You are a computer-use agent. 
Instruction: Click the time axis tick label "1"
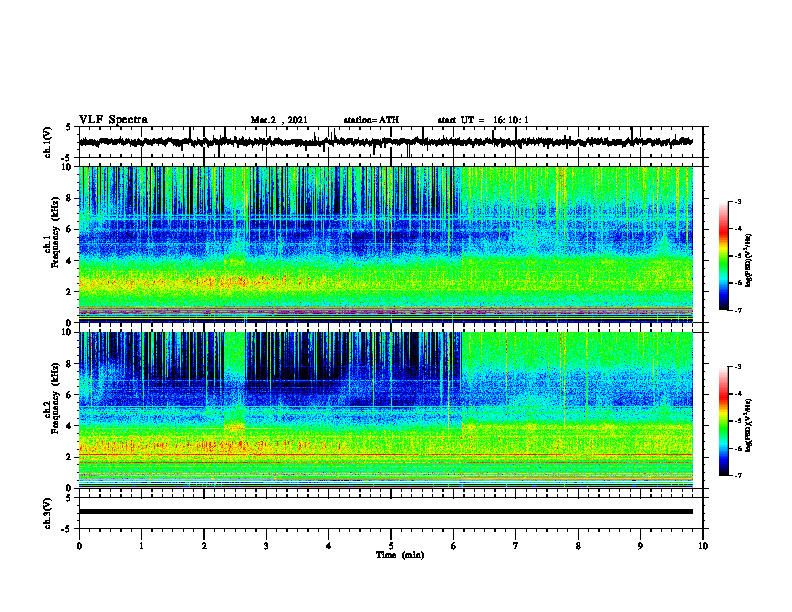[x=141, y=546]
